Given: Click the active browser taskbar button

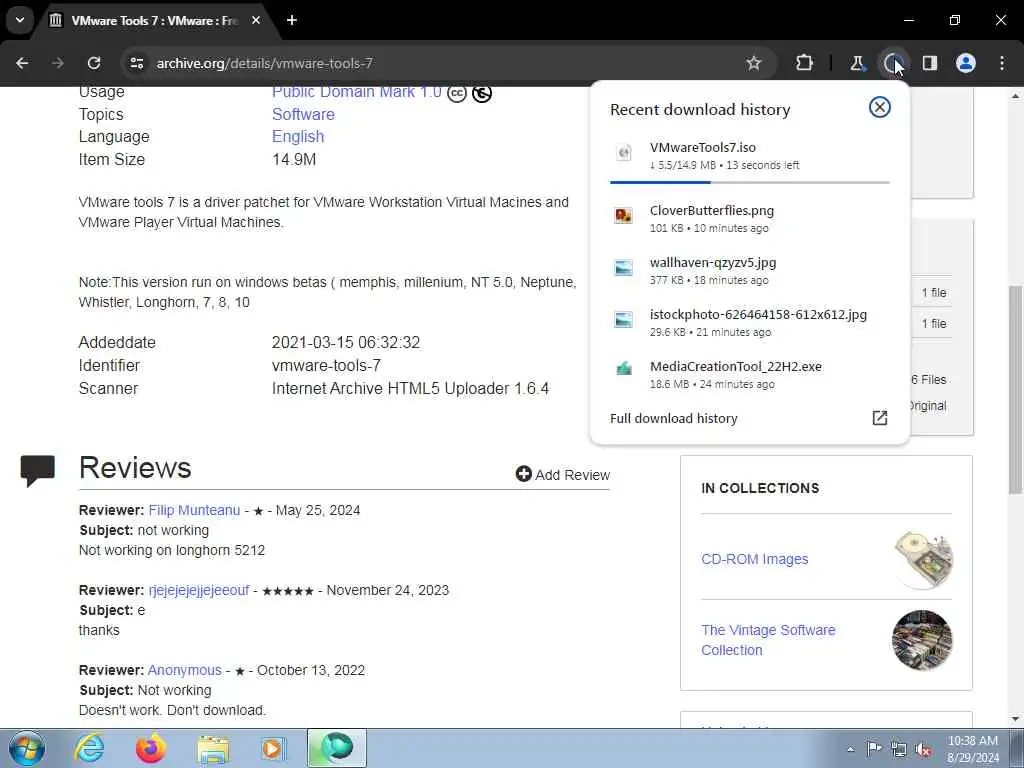Looking at the screenshot, I should pos(336,748).
